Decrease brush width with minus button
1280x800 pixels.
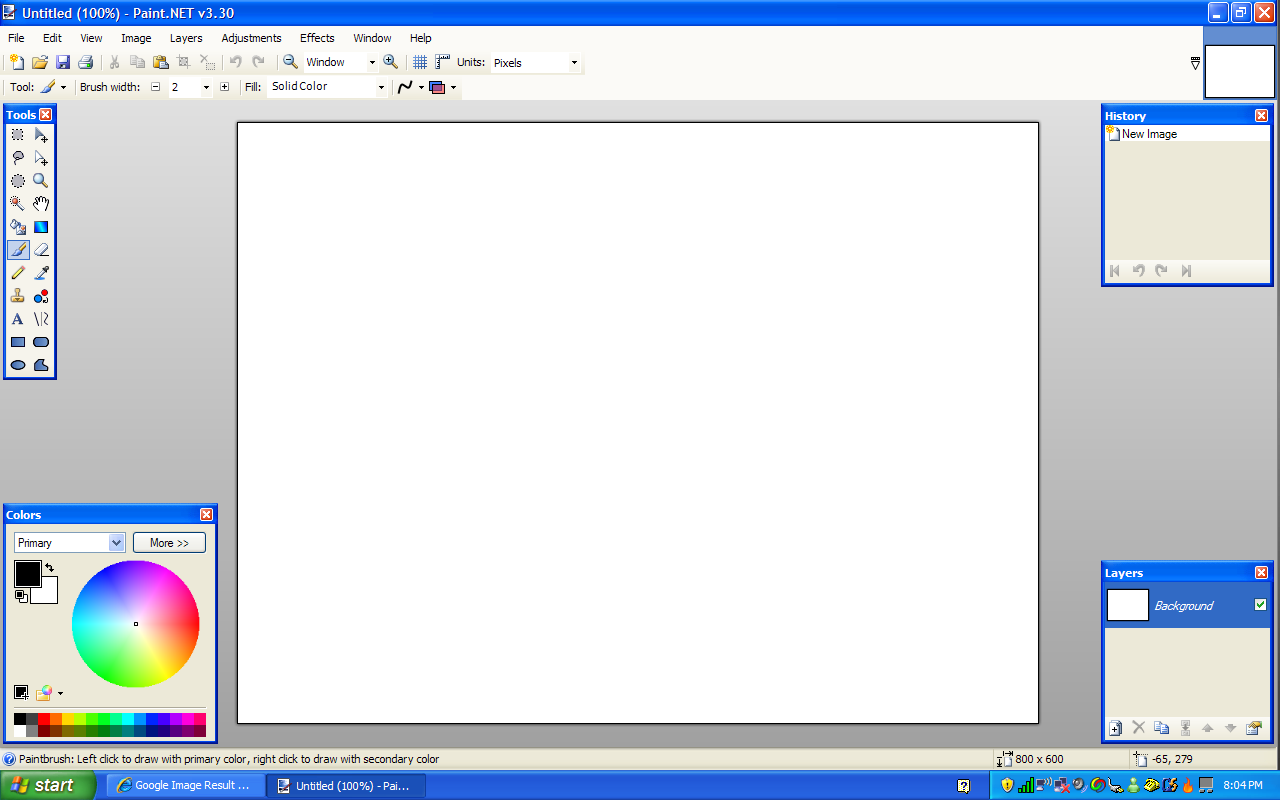tap(155, 87)
